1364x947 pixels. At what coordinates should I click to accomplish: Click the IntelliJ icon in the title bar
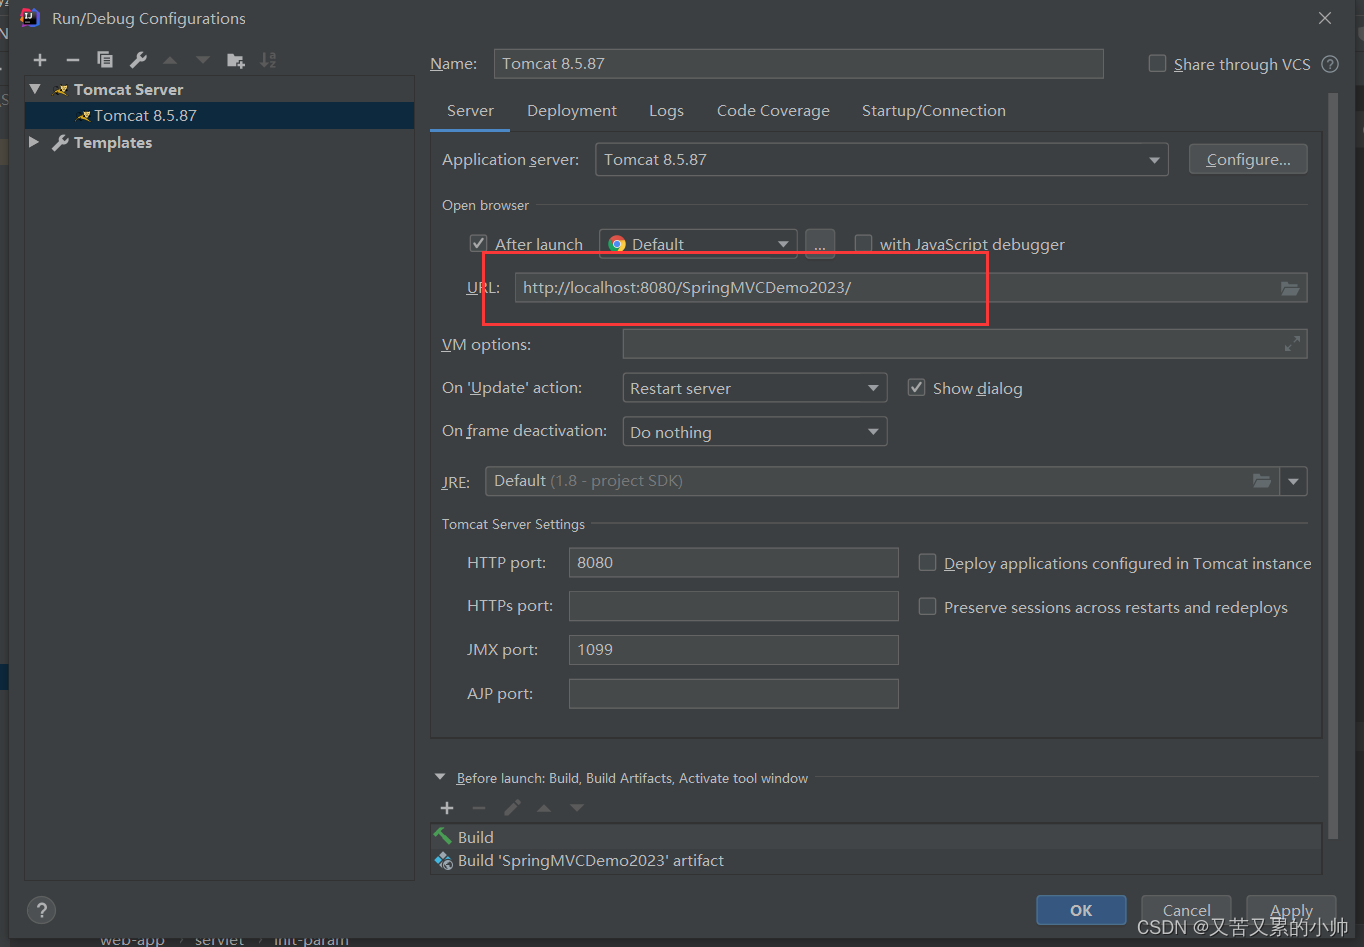click(30, 18)
